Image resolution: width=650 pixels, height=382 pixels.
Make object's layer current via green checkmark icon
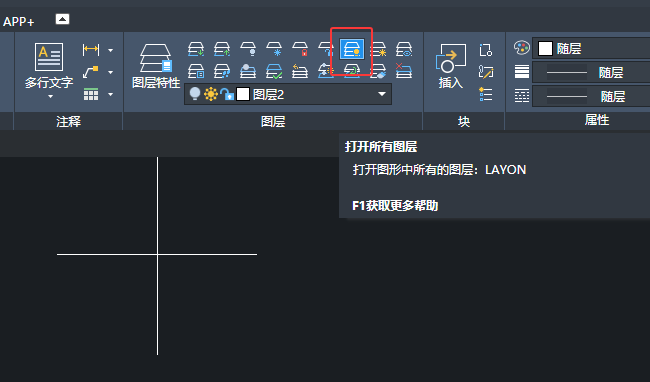click(x=274, y=71)
